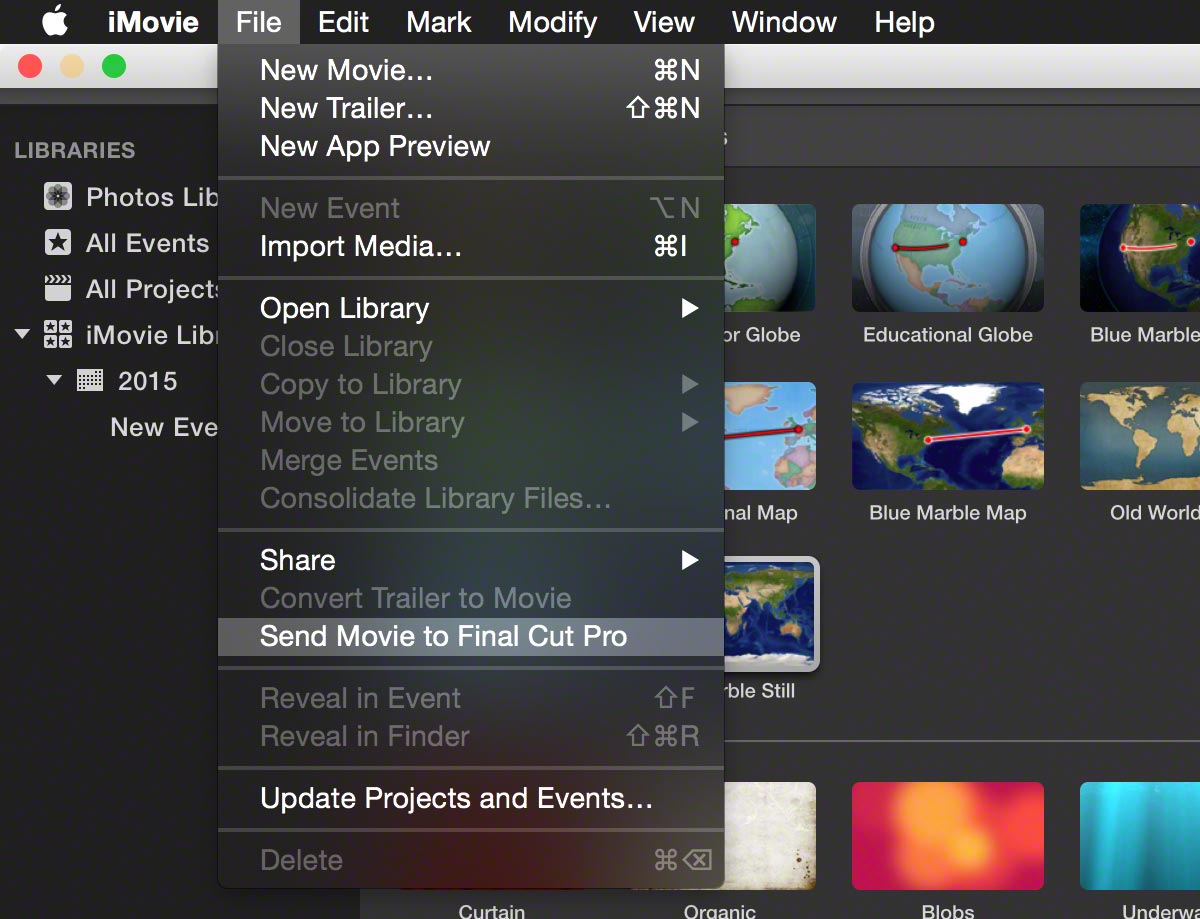1200x919 pixels.
Task: Close the open File menu
Action: coord(259,22)
